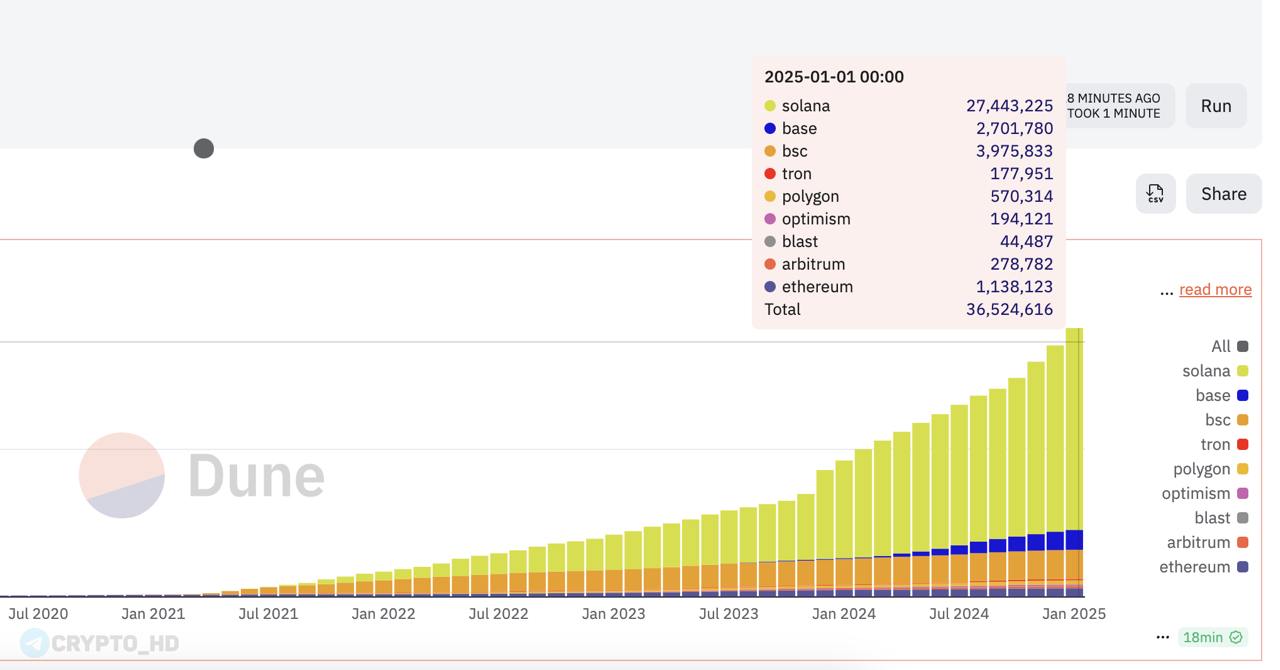This screenshot has height=670, width=1280.
Task: Click the Jul 2023 x-axis label
Action: coord(728,614)
